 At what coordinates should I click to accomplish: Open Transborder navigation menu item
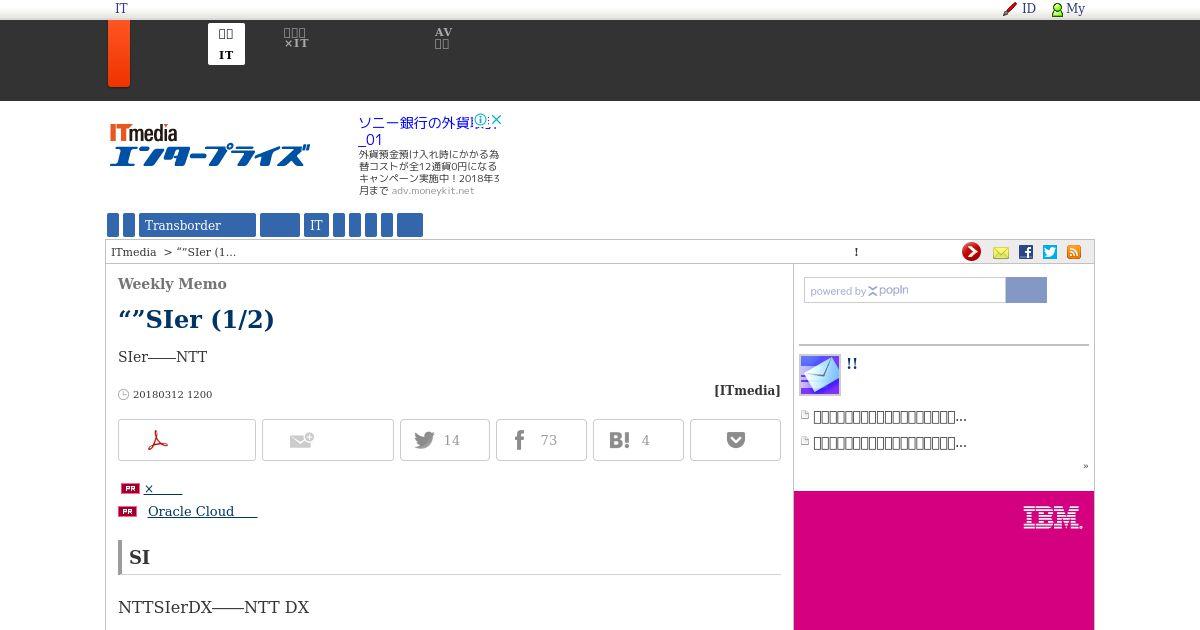pos(197,225)
